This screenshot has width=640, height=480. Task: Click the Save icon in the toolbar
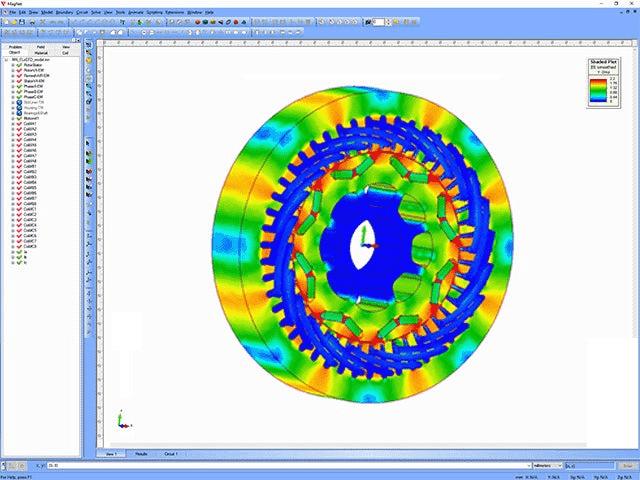click(23, 22)
